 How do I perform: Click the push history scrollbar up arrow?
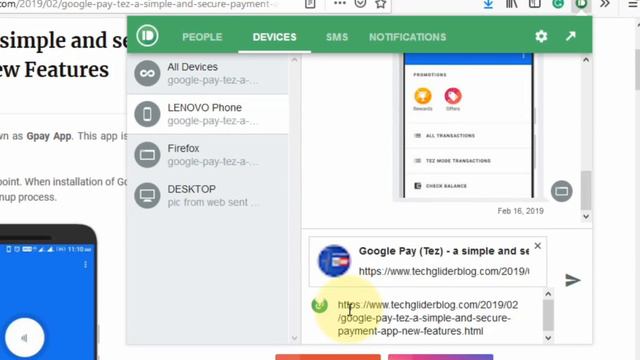pyautogui.click(x=586, y=60)
